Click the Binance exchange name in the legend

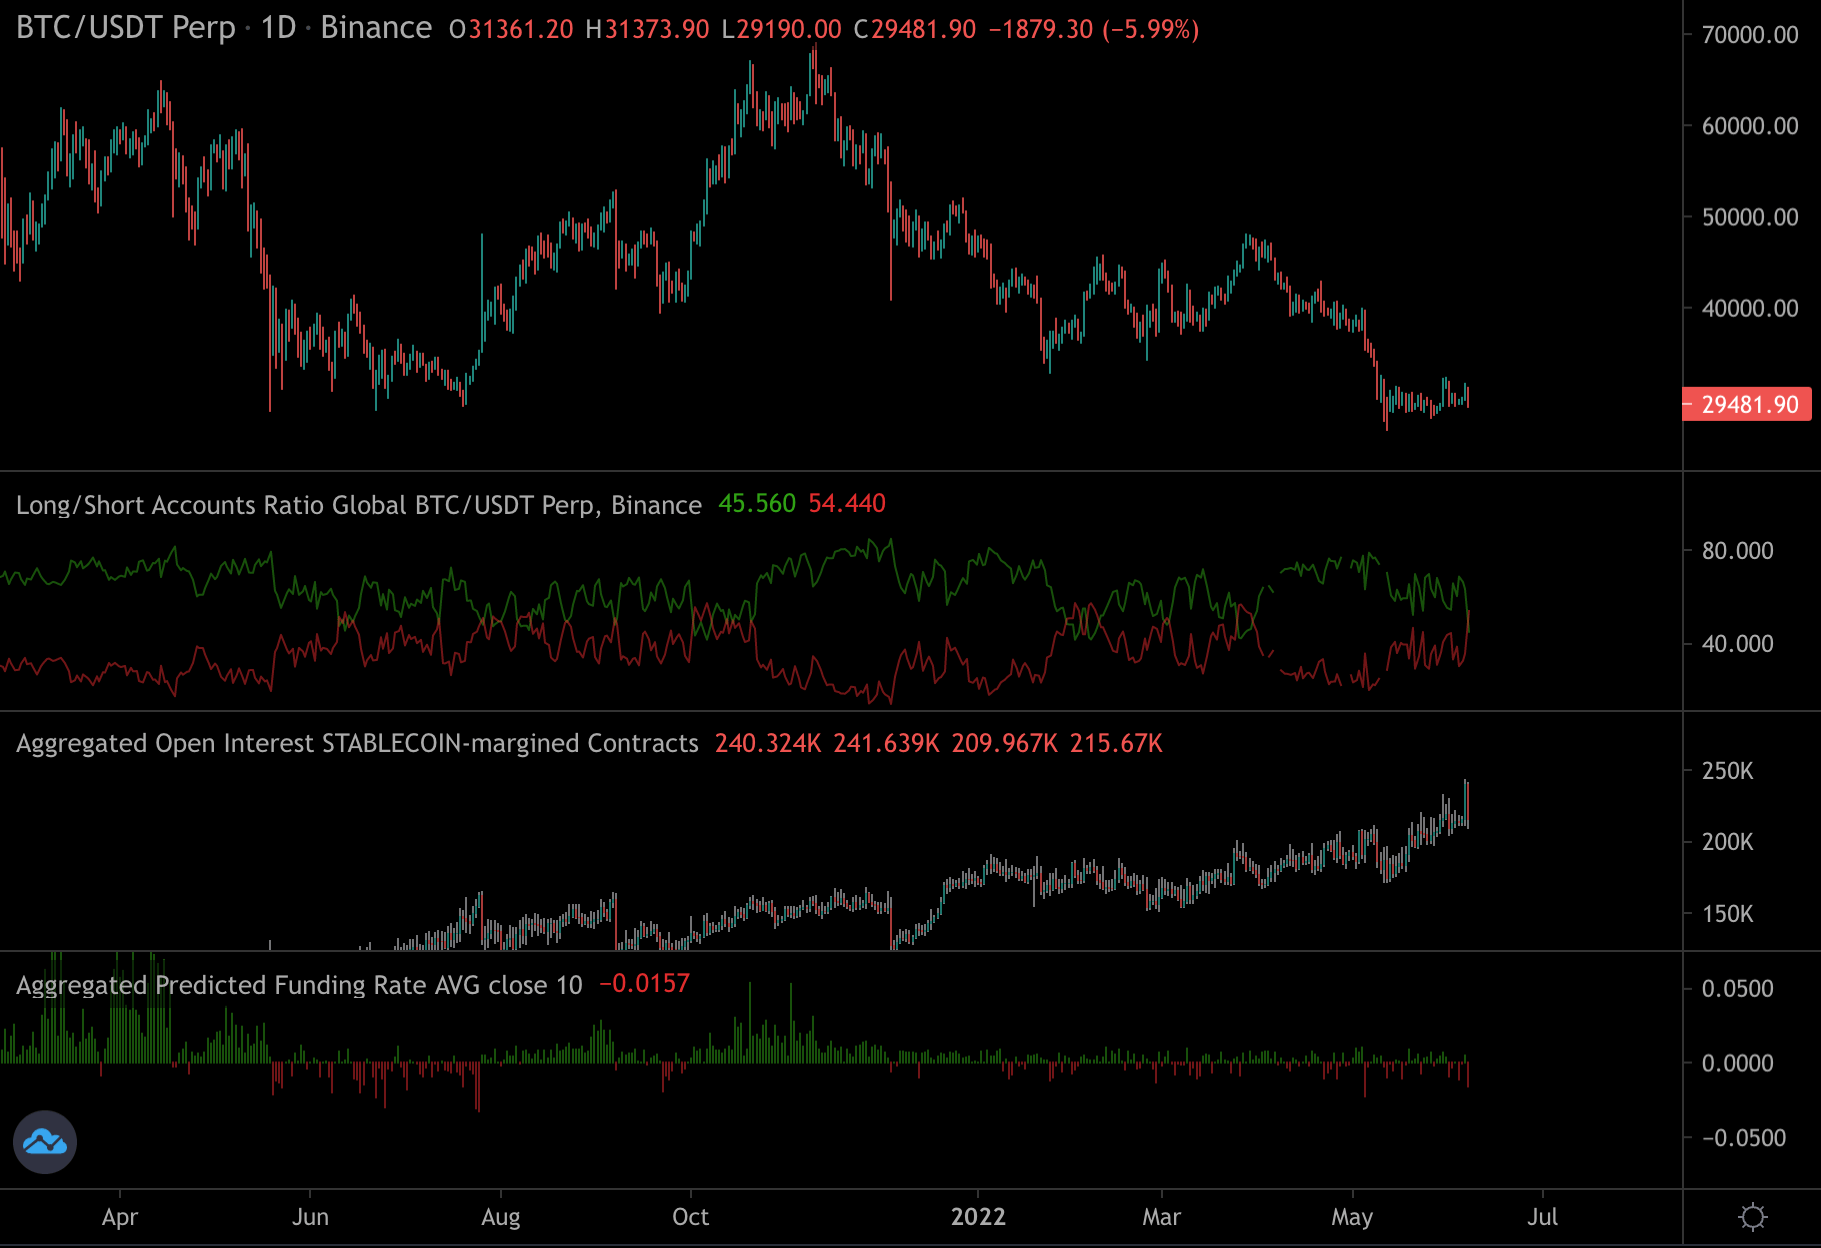click(x=376, y=28)
